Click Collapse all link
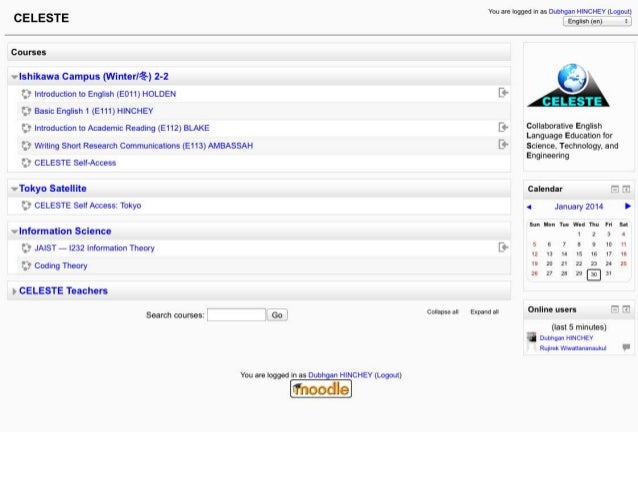This screenshot has width=638, height=479. tap(443, 312)
